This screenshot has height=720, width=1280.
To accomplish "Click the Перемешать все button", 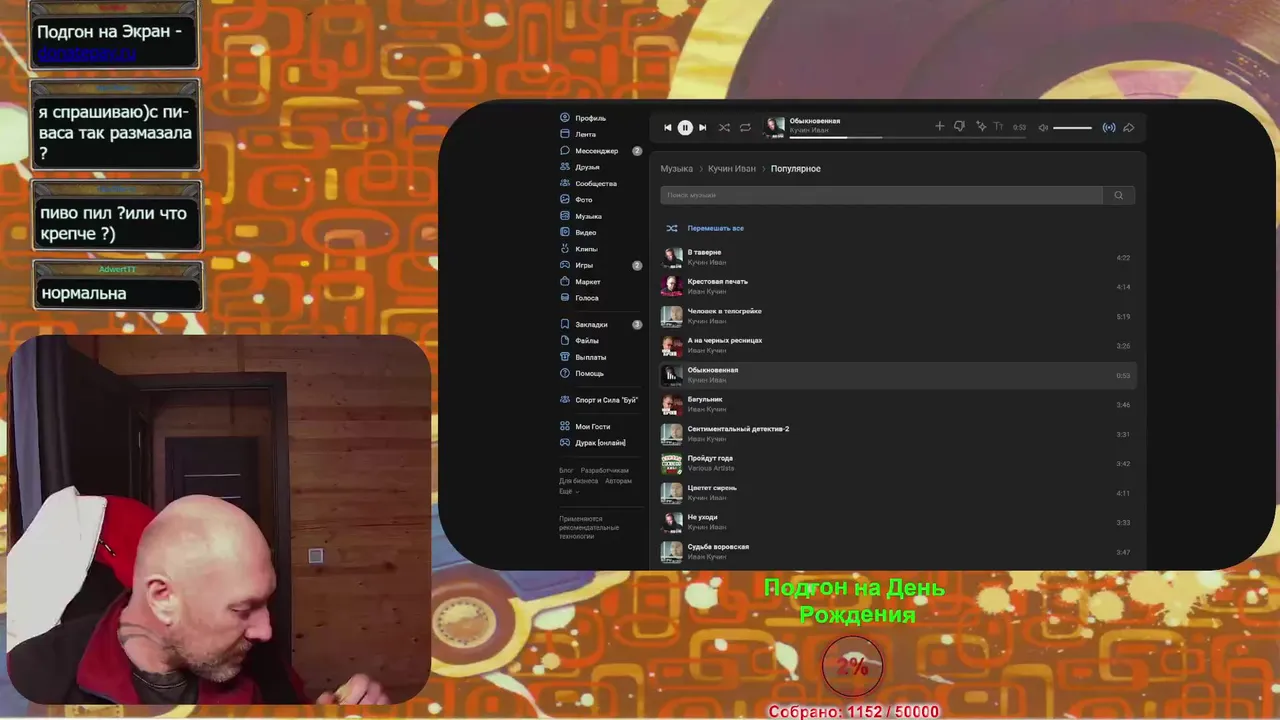I will tap(705, 228).
